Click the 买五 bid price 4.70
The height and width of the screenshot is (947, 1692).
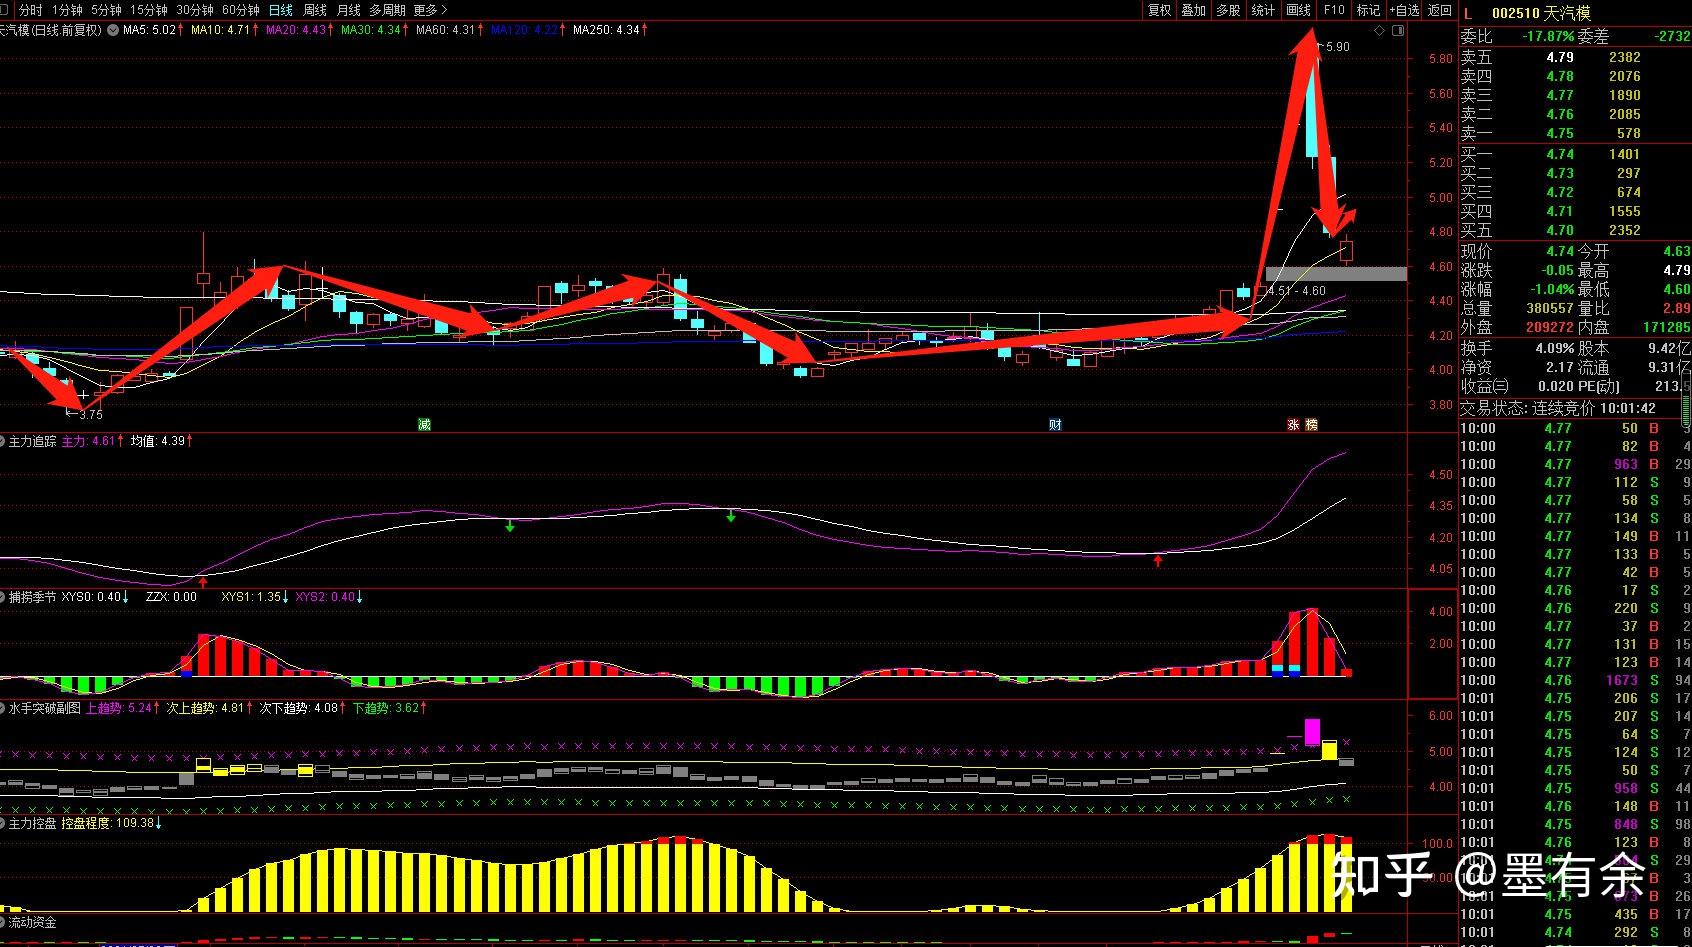coord(1559,230)
